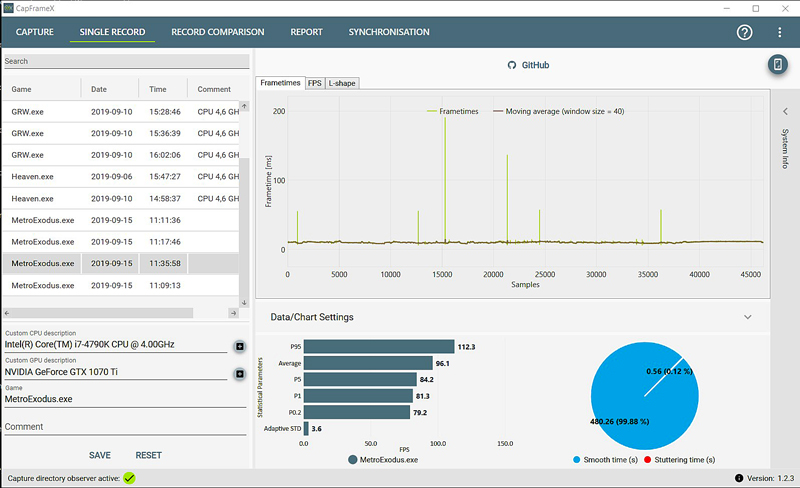The width and height of the screenshot is (800, 488).
Task: Click the right arrow of horizontal scrollbar
Action: (x=233, y=313)
